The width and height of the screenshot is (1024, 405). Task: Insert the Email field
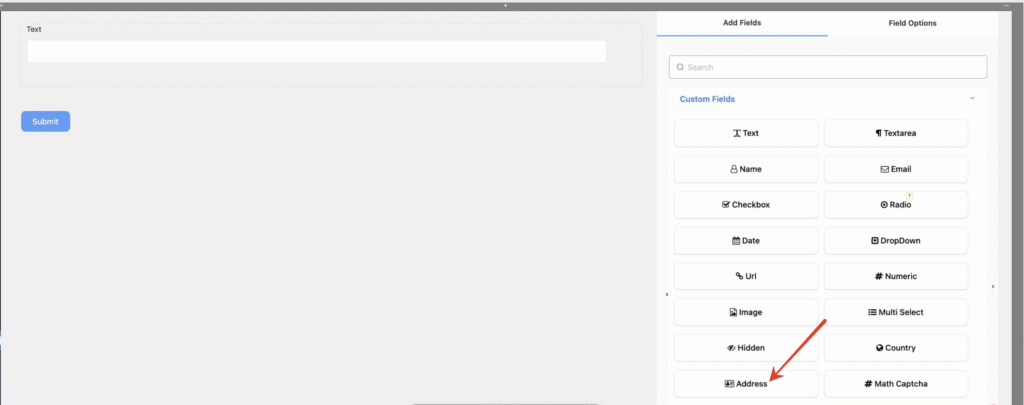895,169
